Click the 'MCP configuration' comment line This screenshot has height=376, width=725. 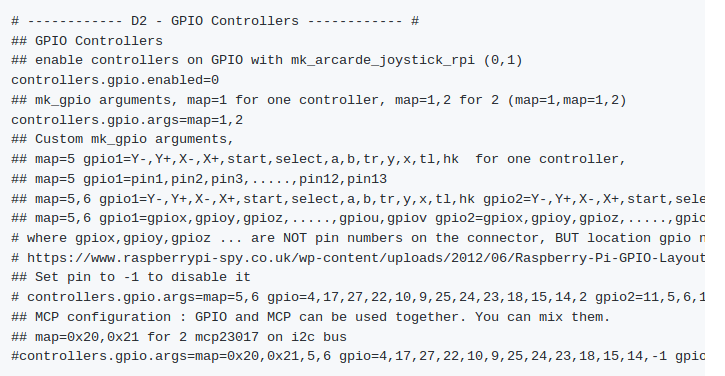click(x=311, y=317)
